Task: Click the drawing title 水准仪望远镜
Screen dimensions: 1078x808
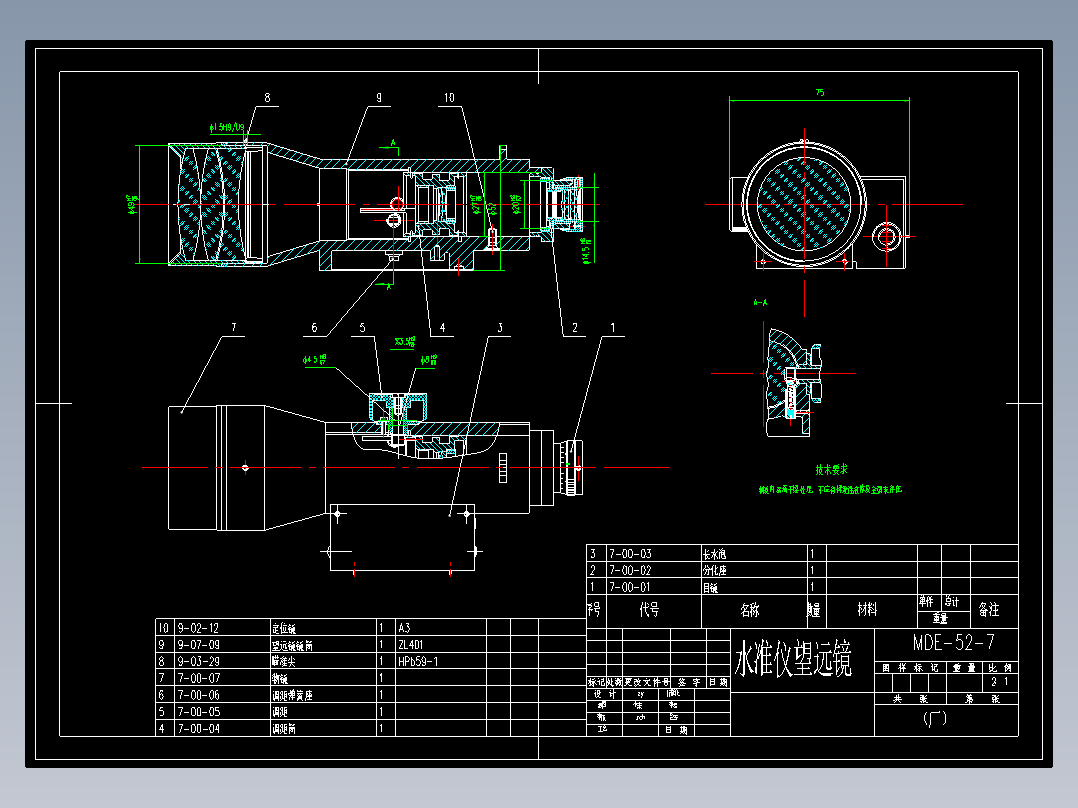Action: tap(793, 659)
